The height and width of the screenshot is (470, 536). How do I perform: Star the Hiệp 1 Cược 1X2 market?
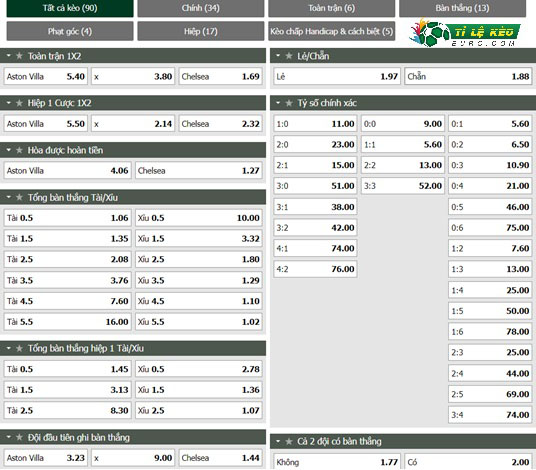point(19,103)
